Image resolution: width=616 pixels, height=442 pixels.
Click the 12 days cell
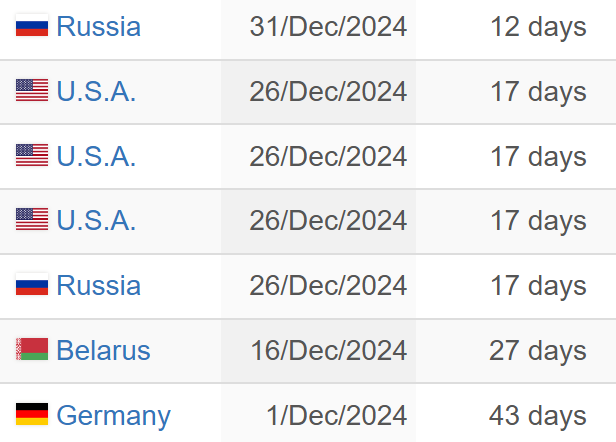pos(538,27)
